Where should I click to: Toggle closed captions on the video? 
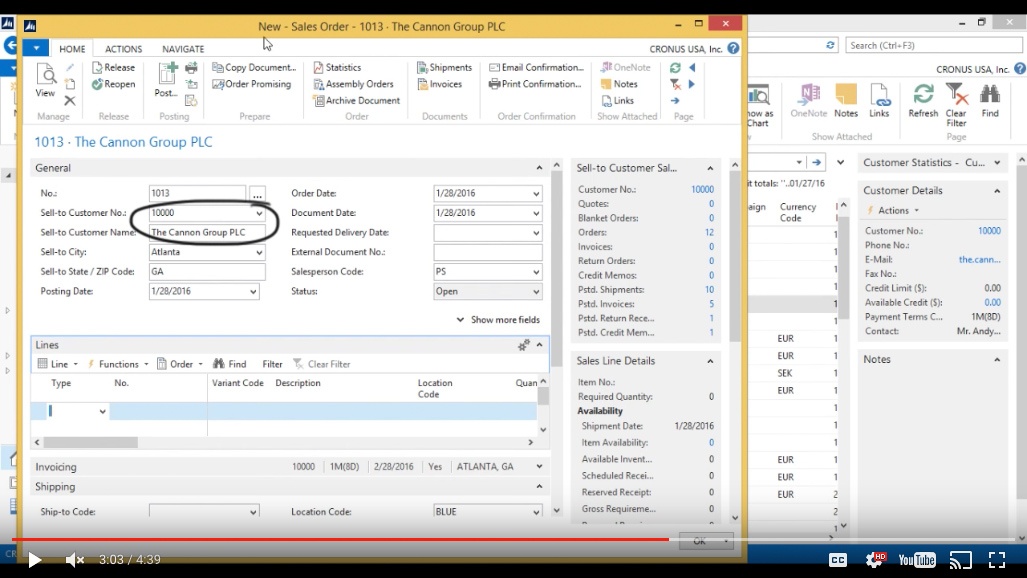tap(838, 560)
